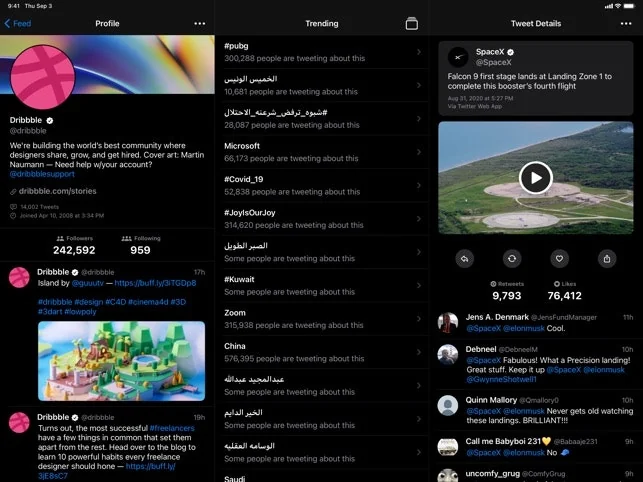The height and width of the screenshot is (482, 643).
Task: Go back to Feed
Action: pyautogui.click(x=18, y=23)
